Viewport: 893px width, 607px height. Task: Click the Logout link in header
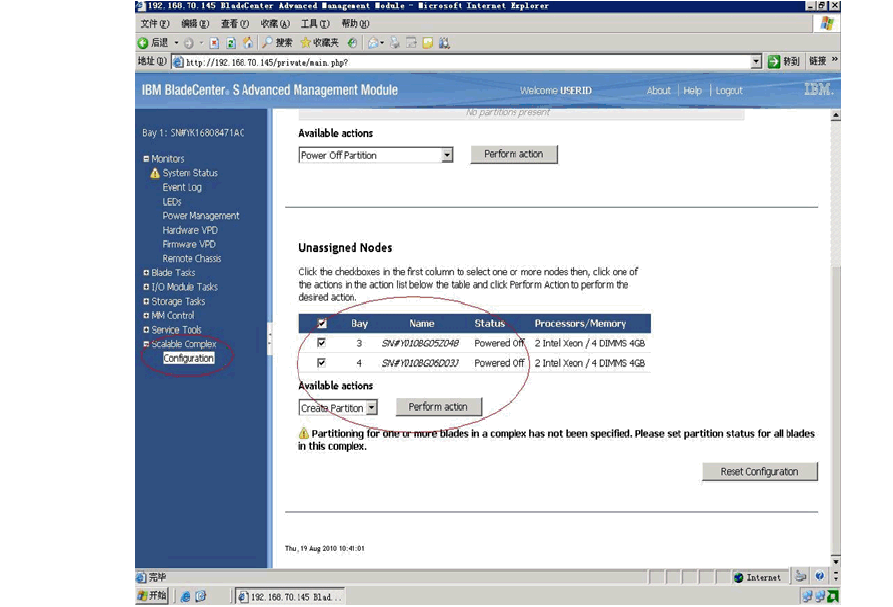click(x=729, y=91)
